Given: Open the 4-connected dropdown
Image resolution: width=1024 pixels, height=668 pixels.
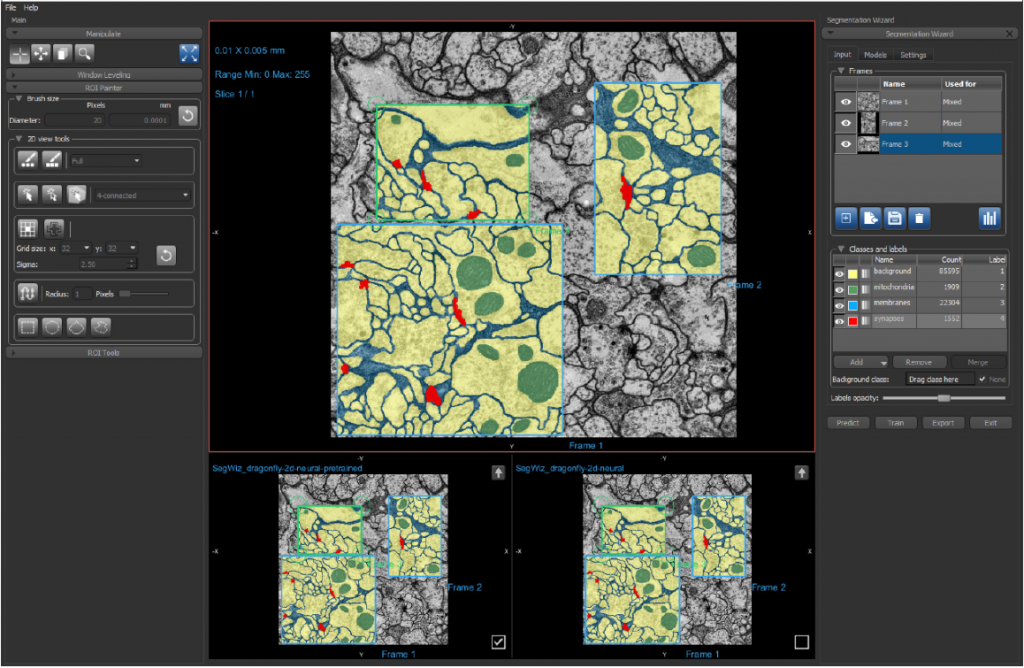Looking at the screenshot, I should (142, 195).
